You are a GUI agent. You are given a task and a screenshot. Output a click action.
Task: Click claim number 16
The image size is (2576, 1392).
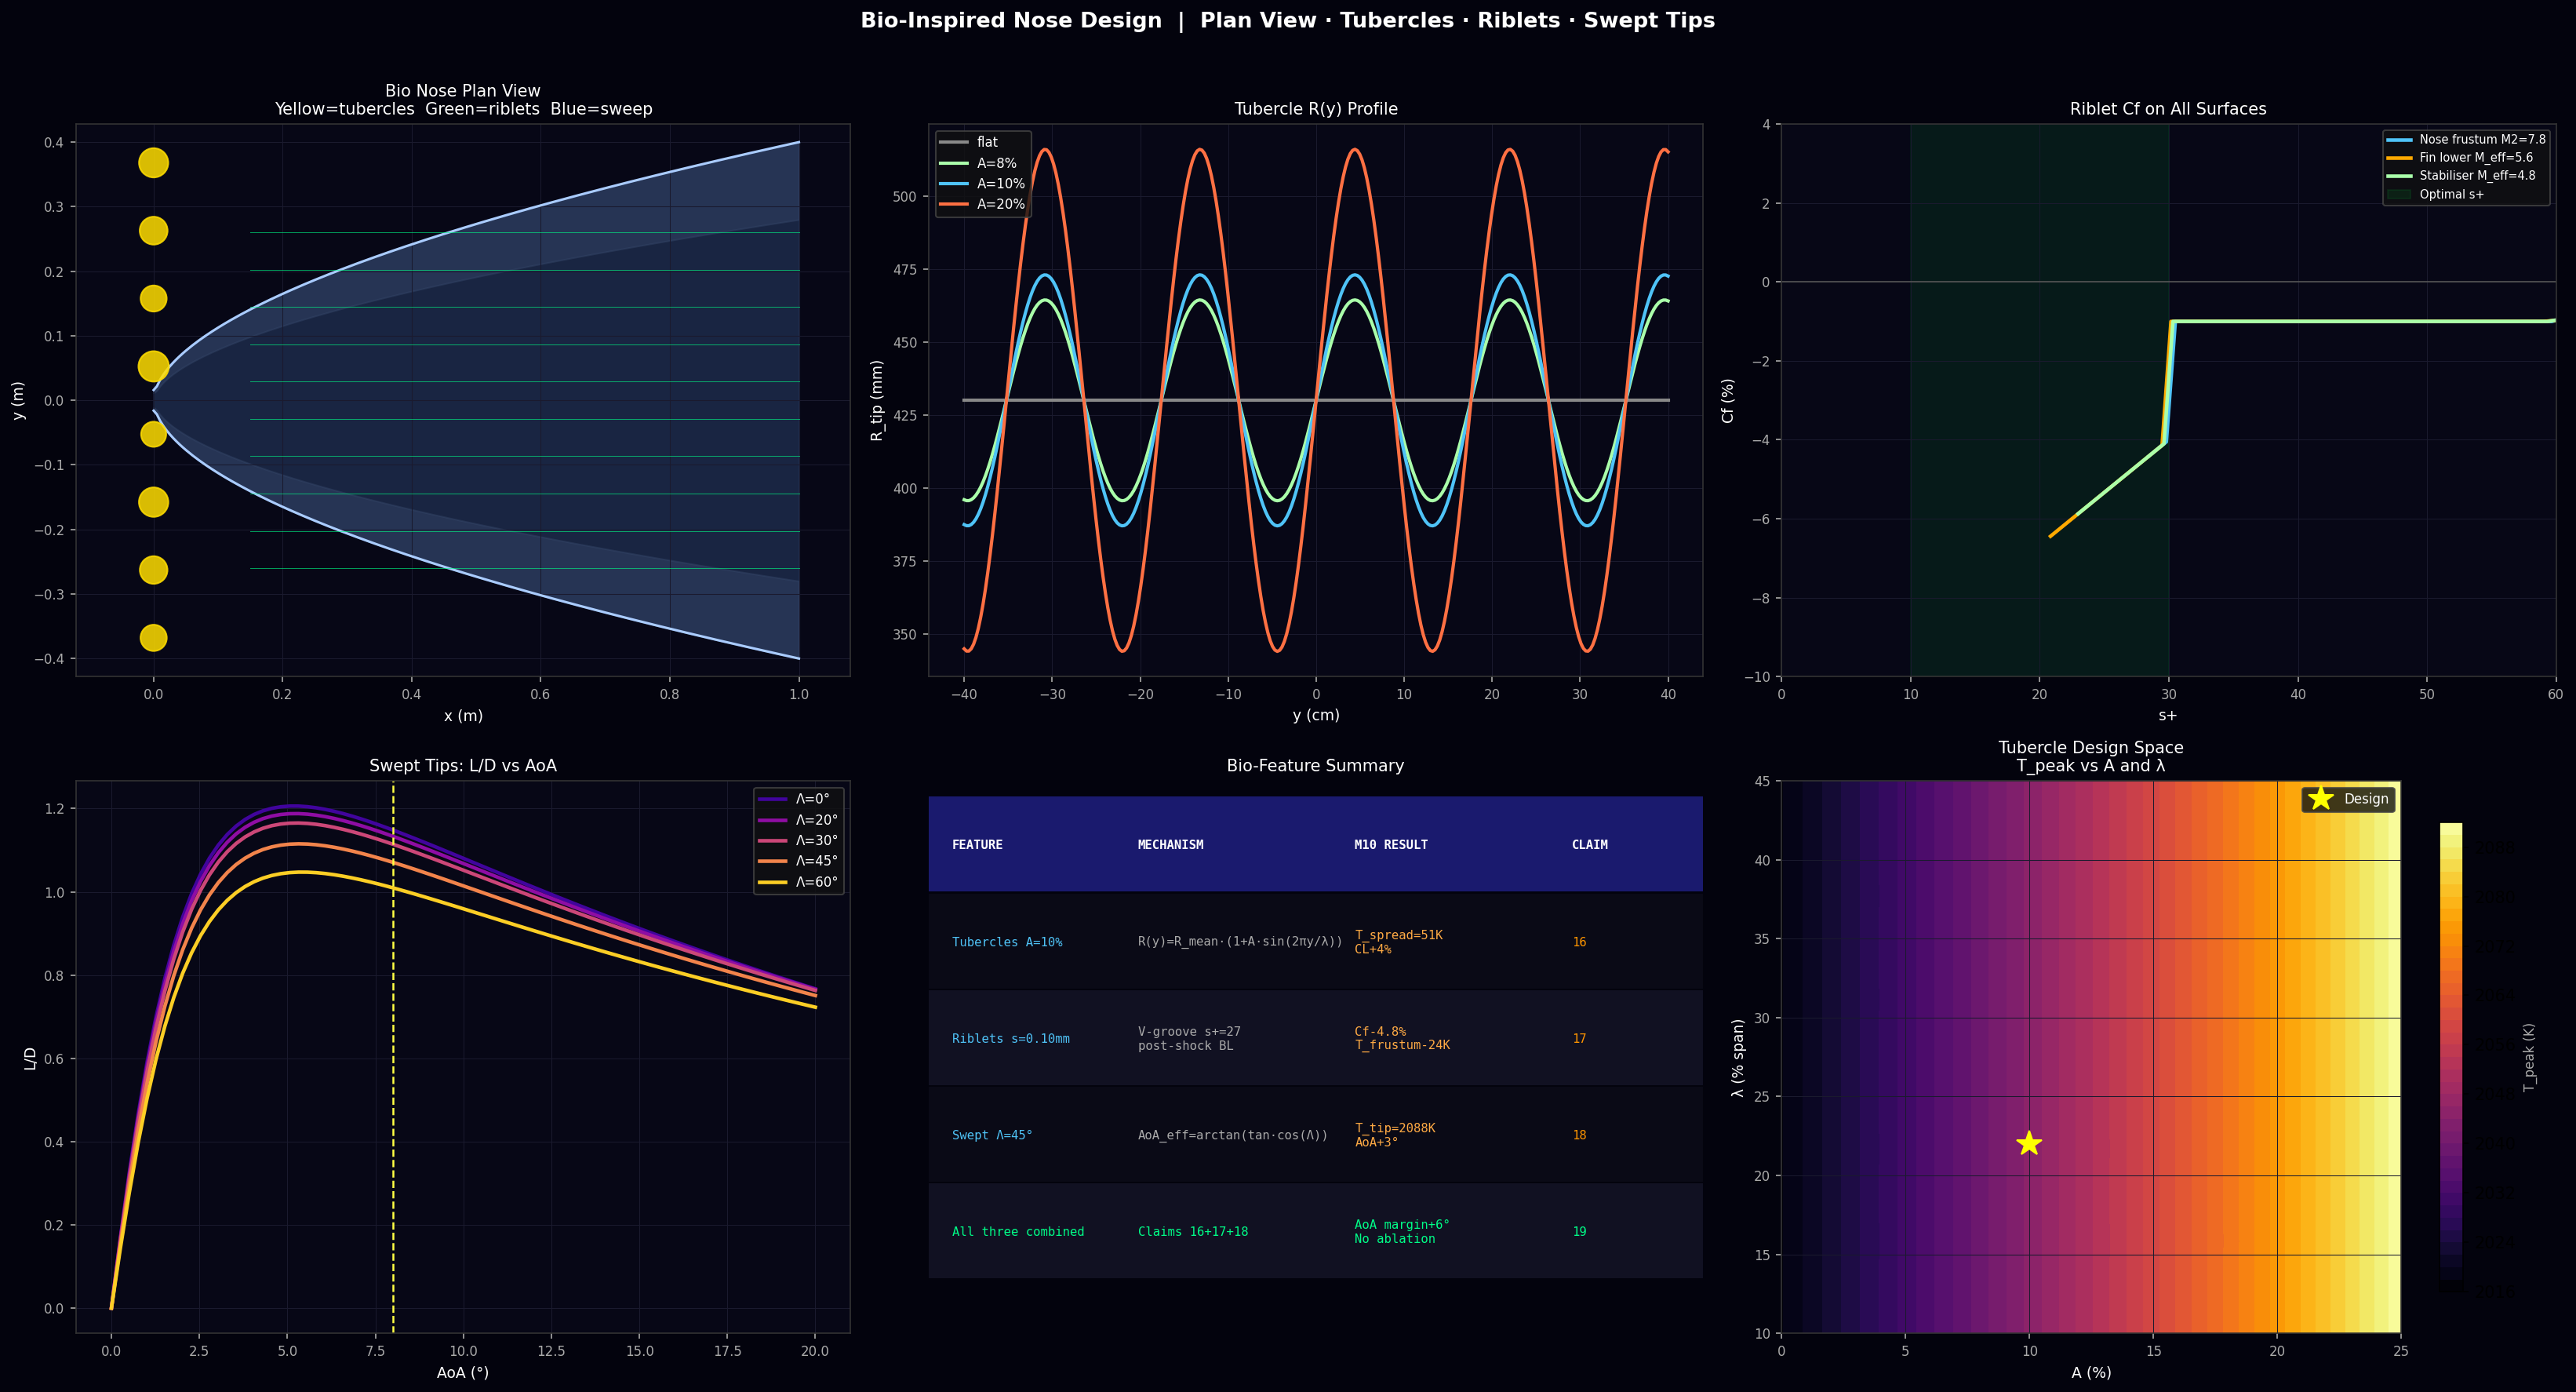[x=1579, y=942]
